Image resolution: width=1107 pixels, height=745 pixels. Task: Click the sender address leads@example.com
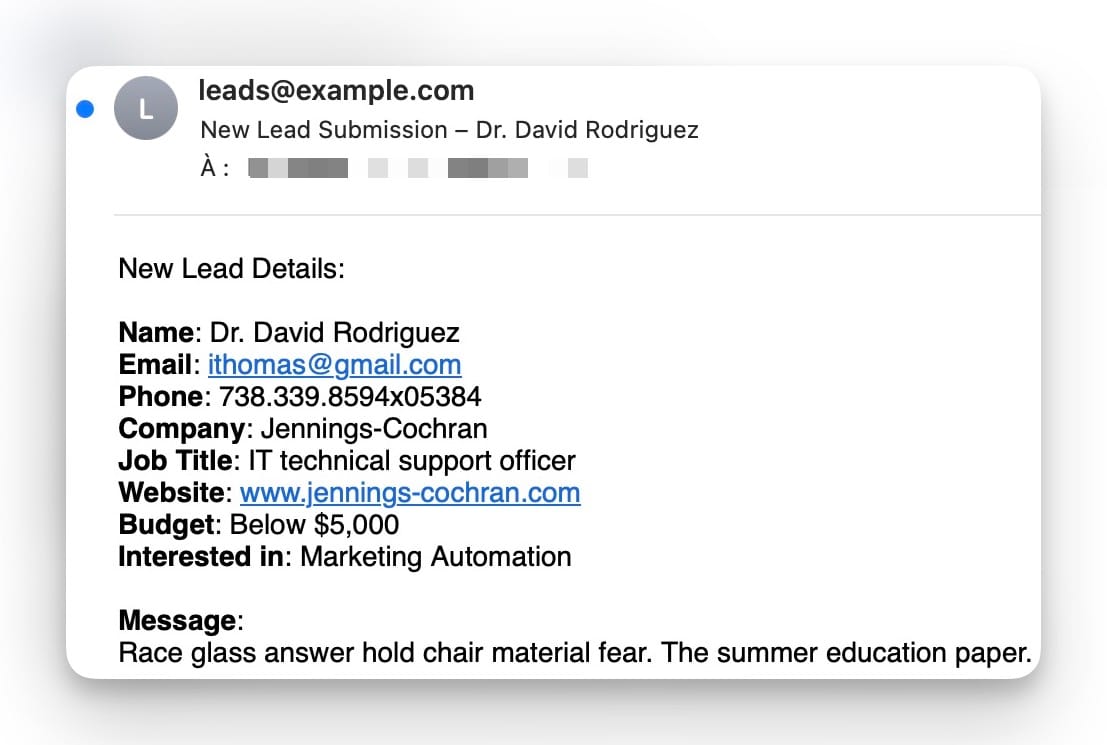[336, 91]
